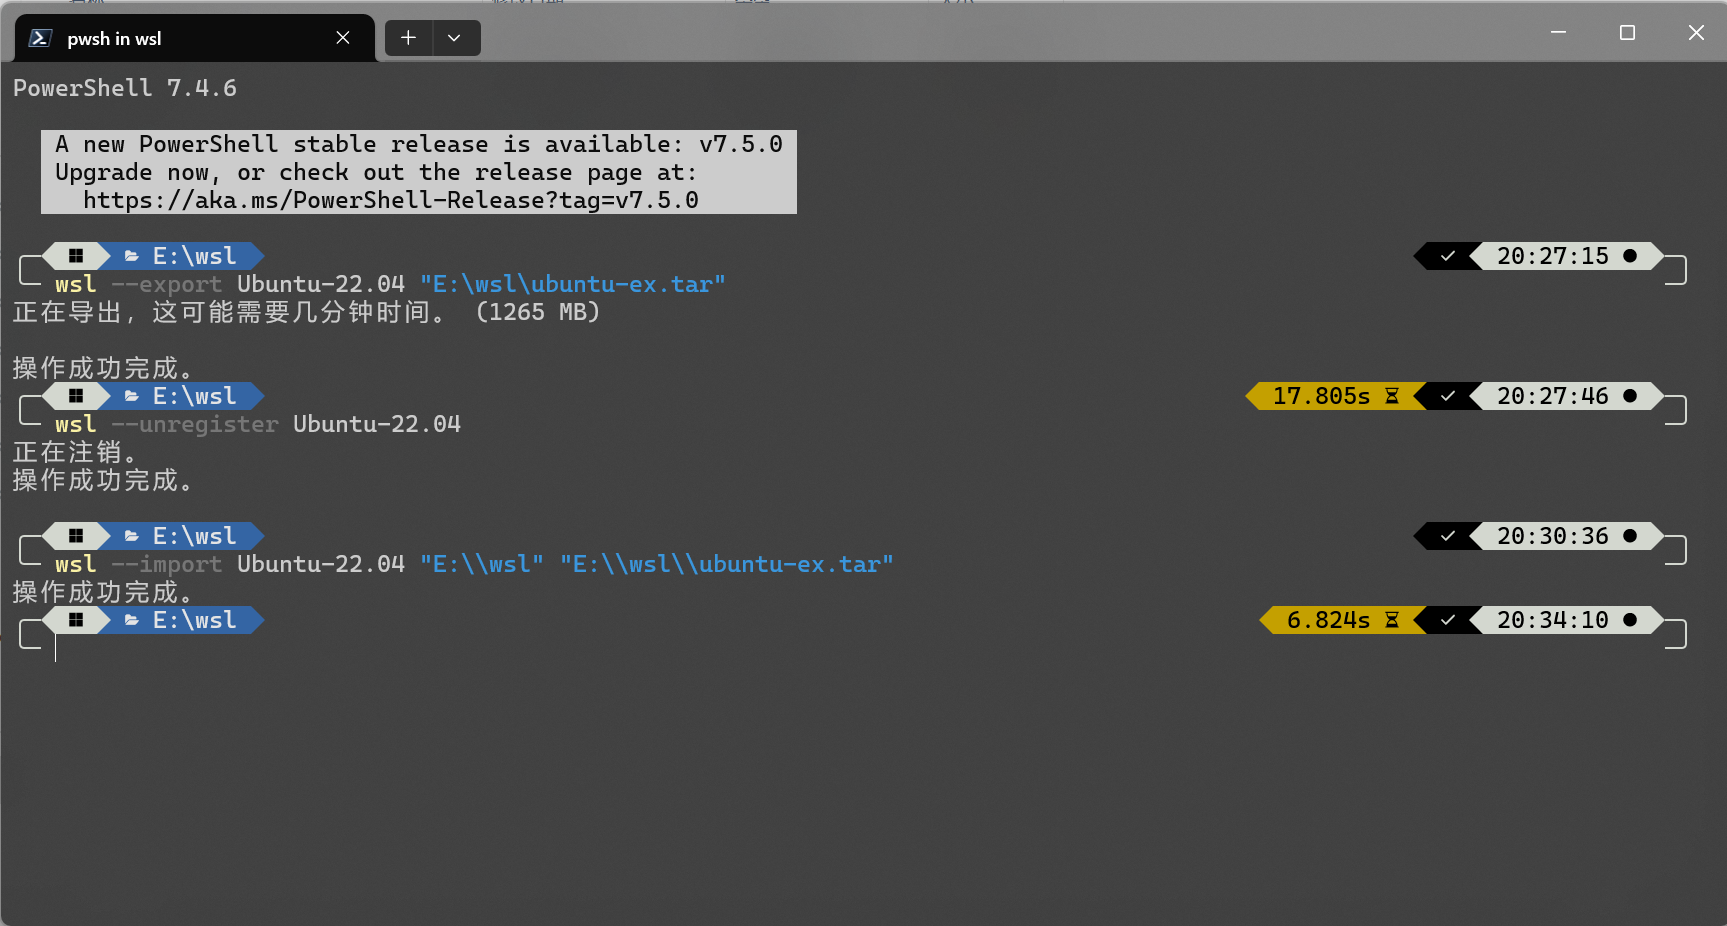Click the hourglass icon beside 17.805s
Image resolution: width=1727 pixels, height=926 pixels.
(x=1392, y=396)
